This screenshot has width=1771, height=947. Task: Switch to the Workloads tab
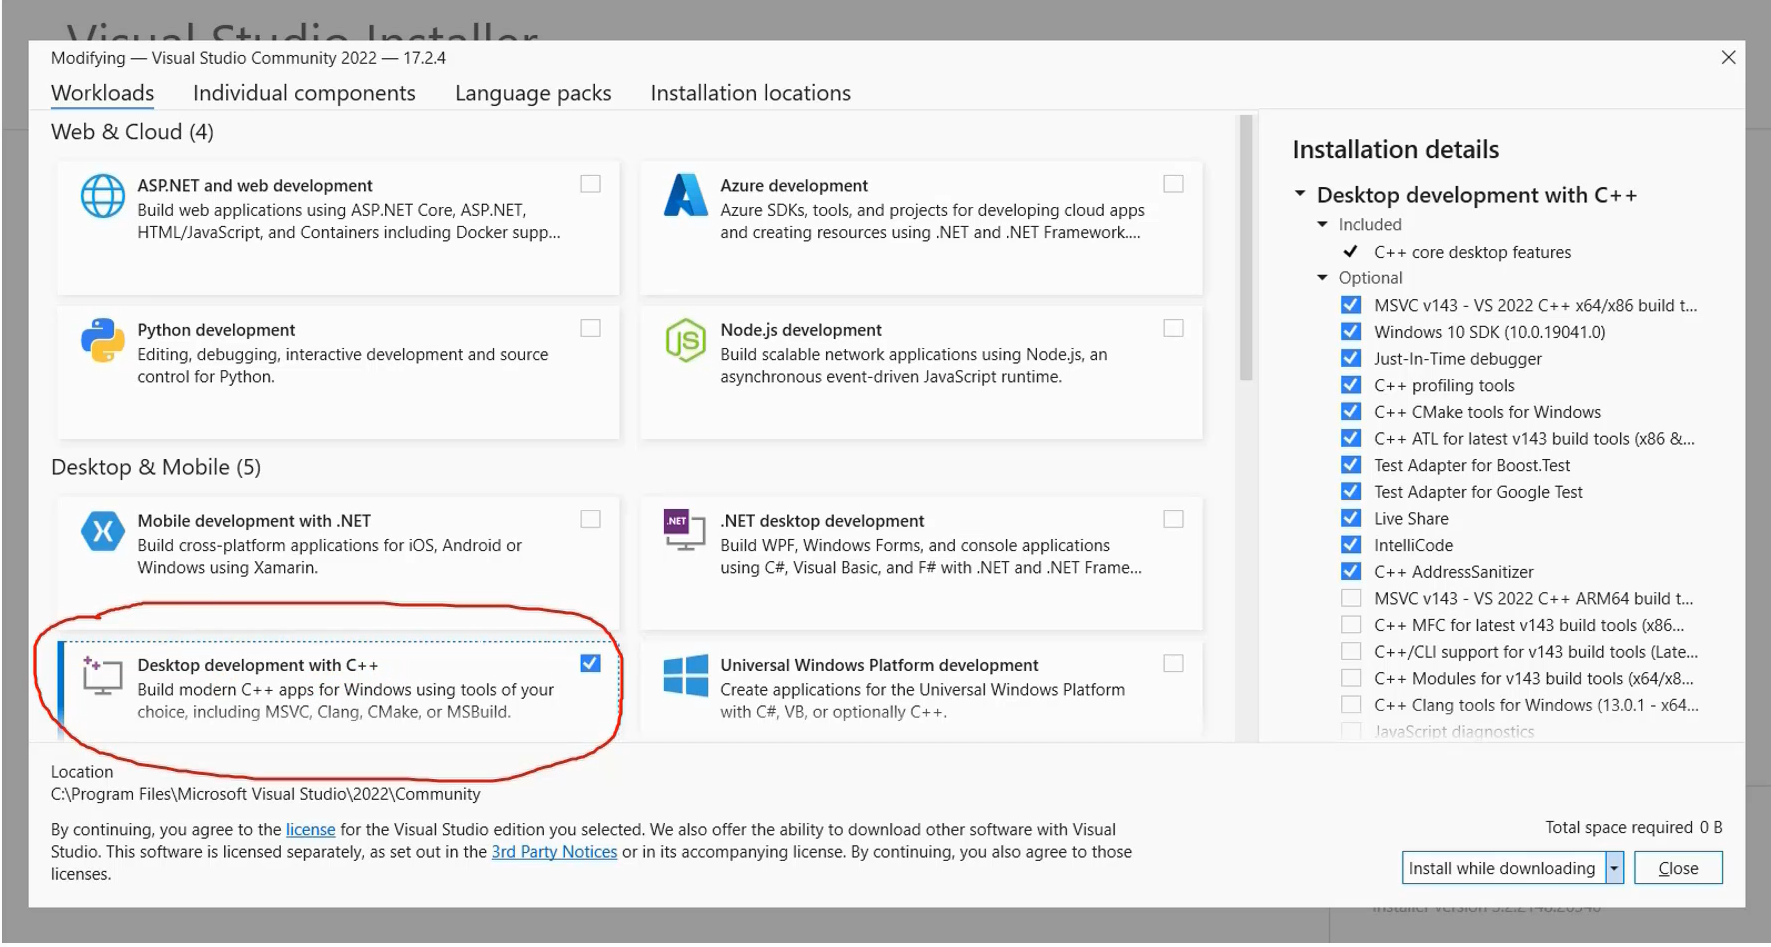(x=103, y=93)
